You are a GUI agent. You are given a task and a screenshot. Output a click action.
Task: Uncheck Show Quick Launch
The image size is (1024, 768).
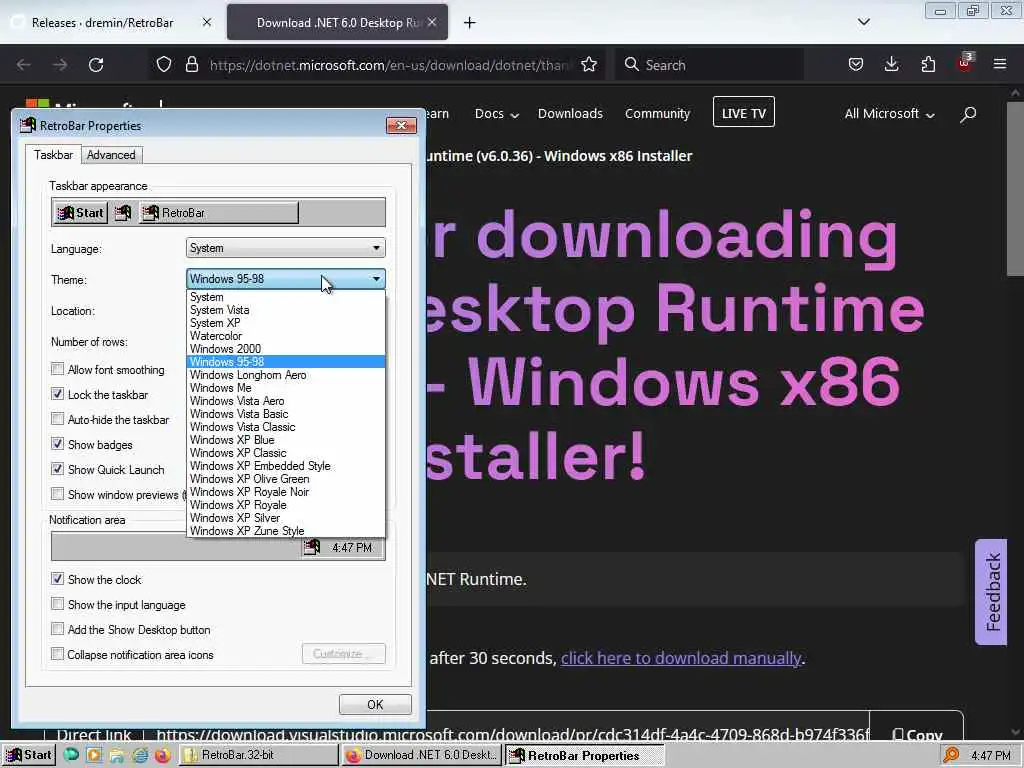click(x=57, y=469)
